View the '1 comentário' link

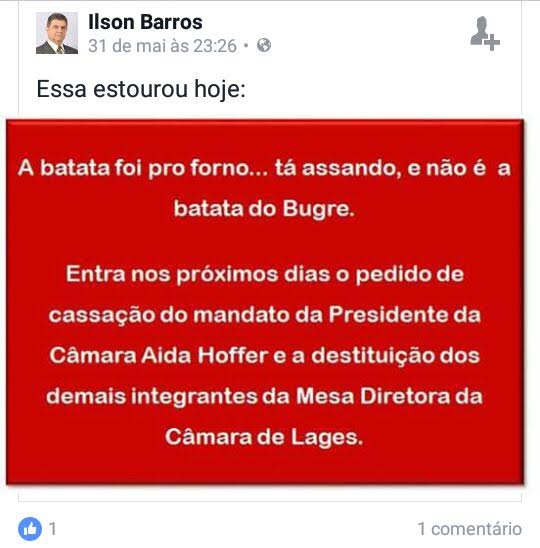(x=470, y=529)
